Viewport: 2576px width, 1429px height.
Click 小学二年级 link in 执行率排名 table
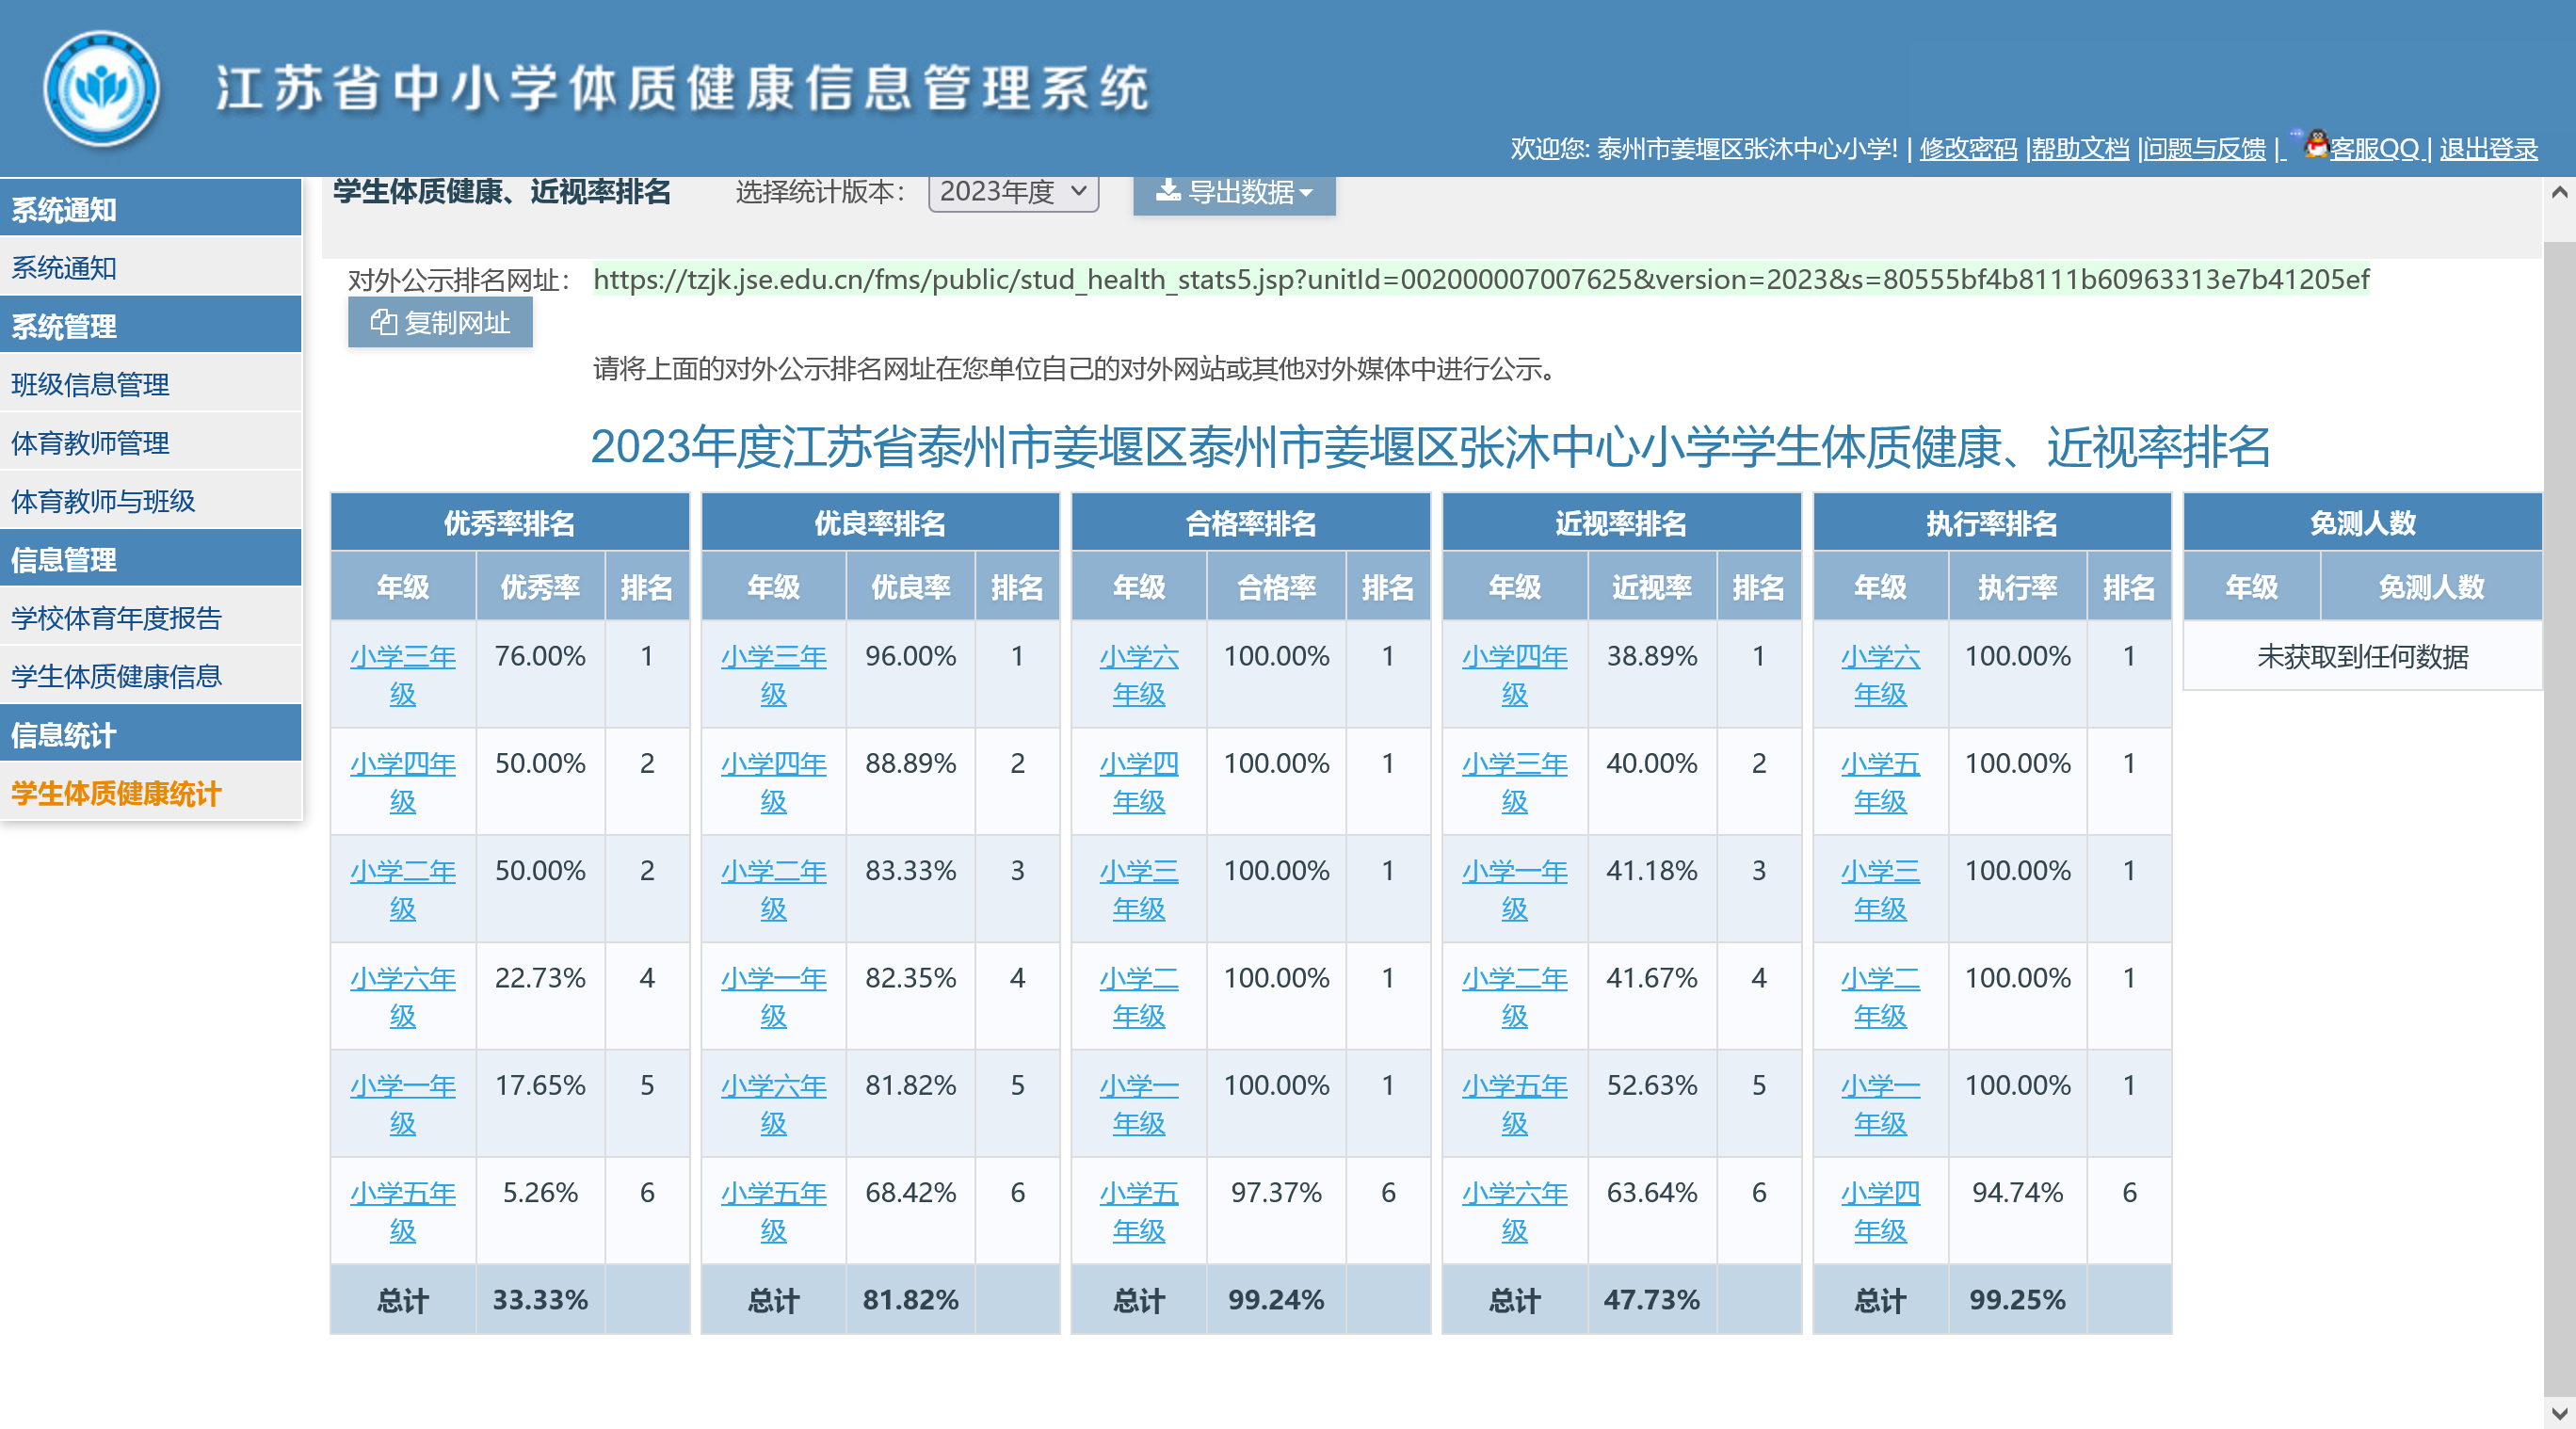(x=1880, y=996)
